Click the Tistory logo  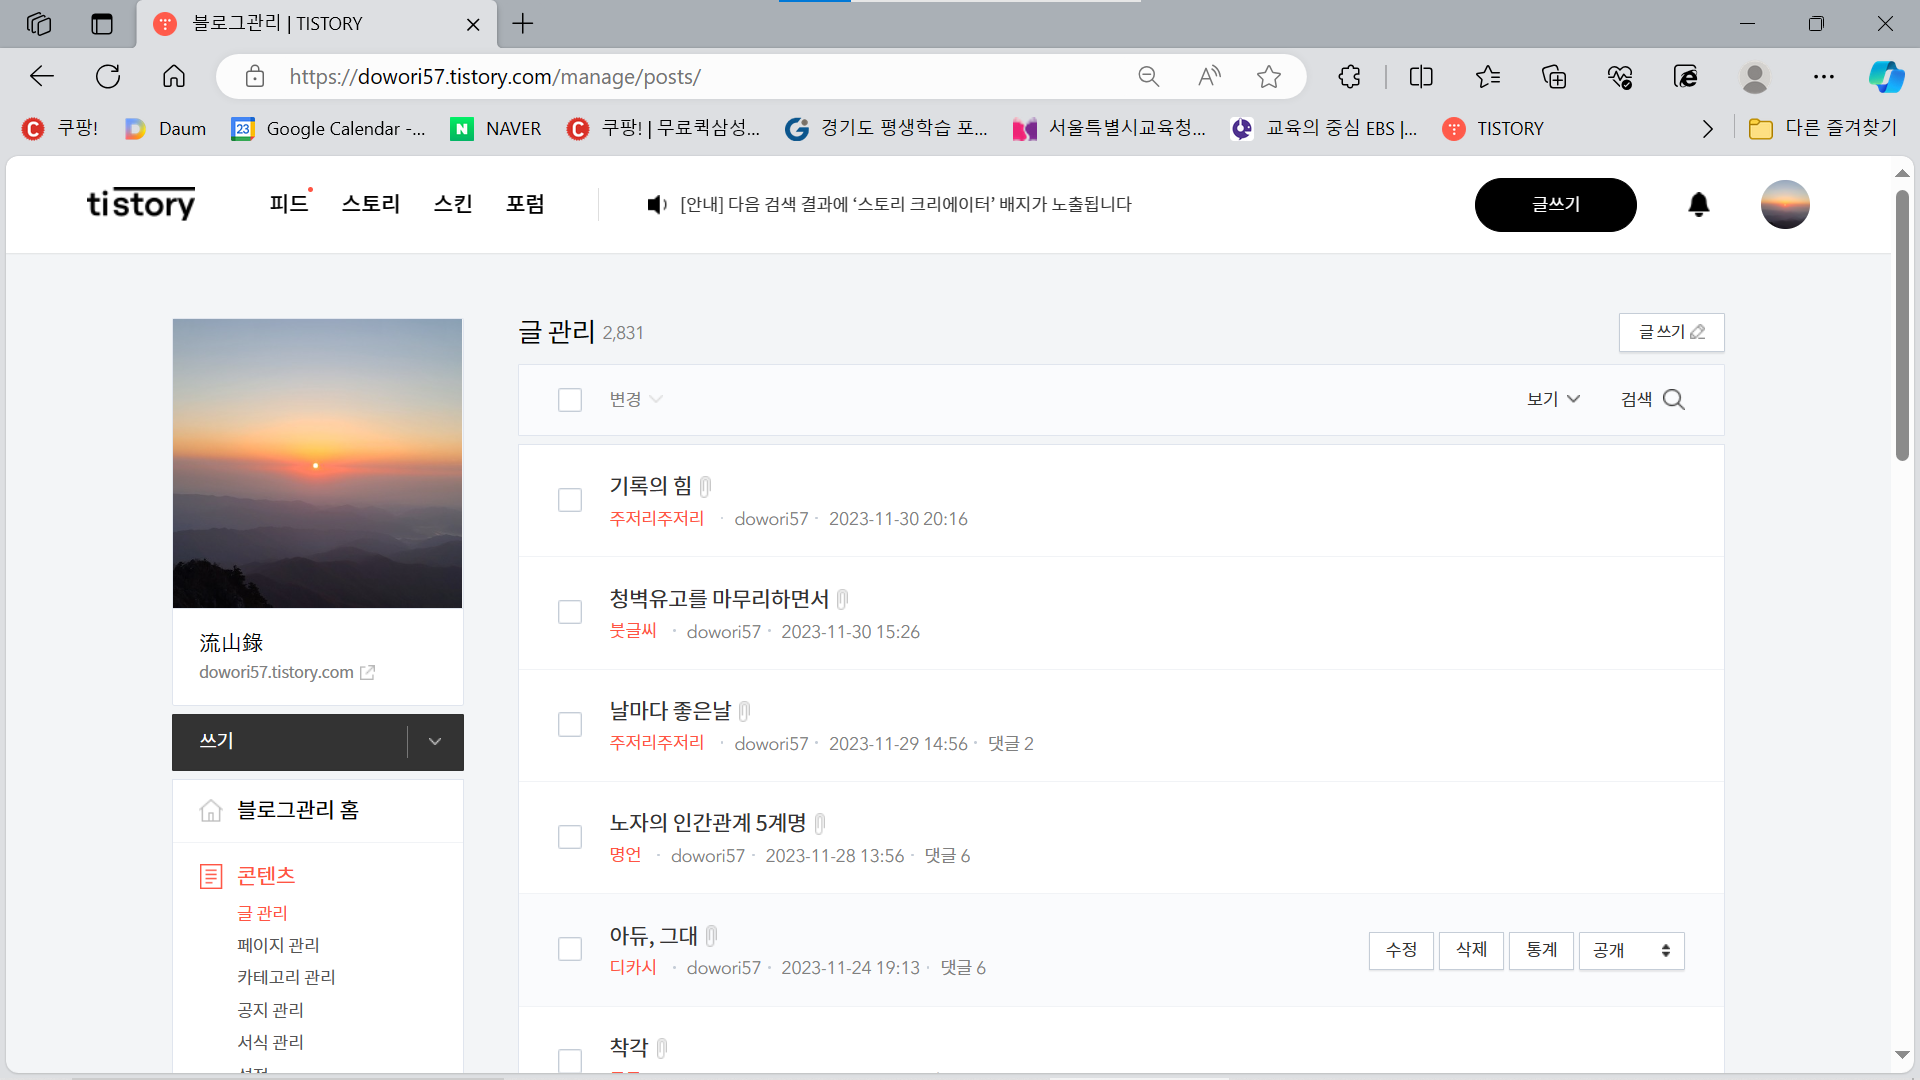(x=141, y=204)
